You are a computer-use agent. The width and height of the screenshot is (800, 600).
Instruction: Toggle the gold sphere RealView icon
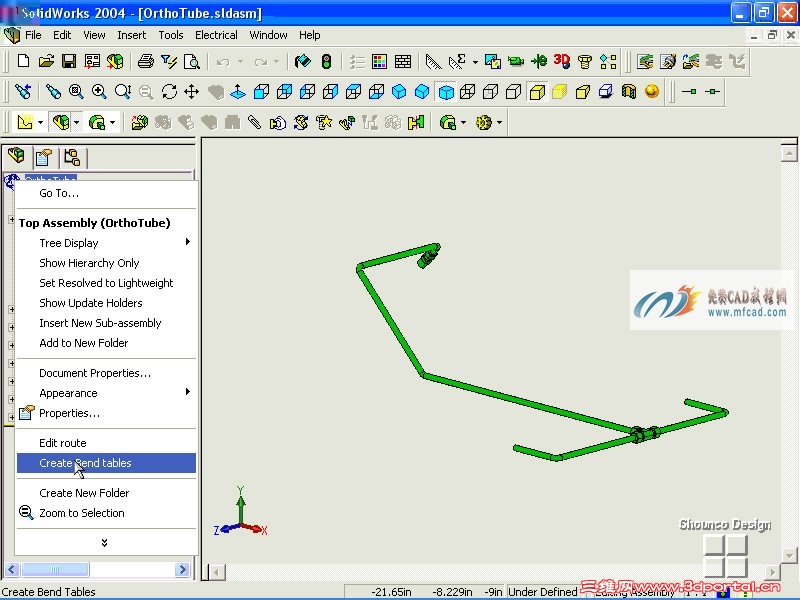[652, 92]
